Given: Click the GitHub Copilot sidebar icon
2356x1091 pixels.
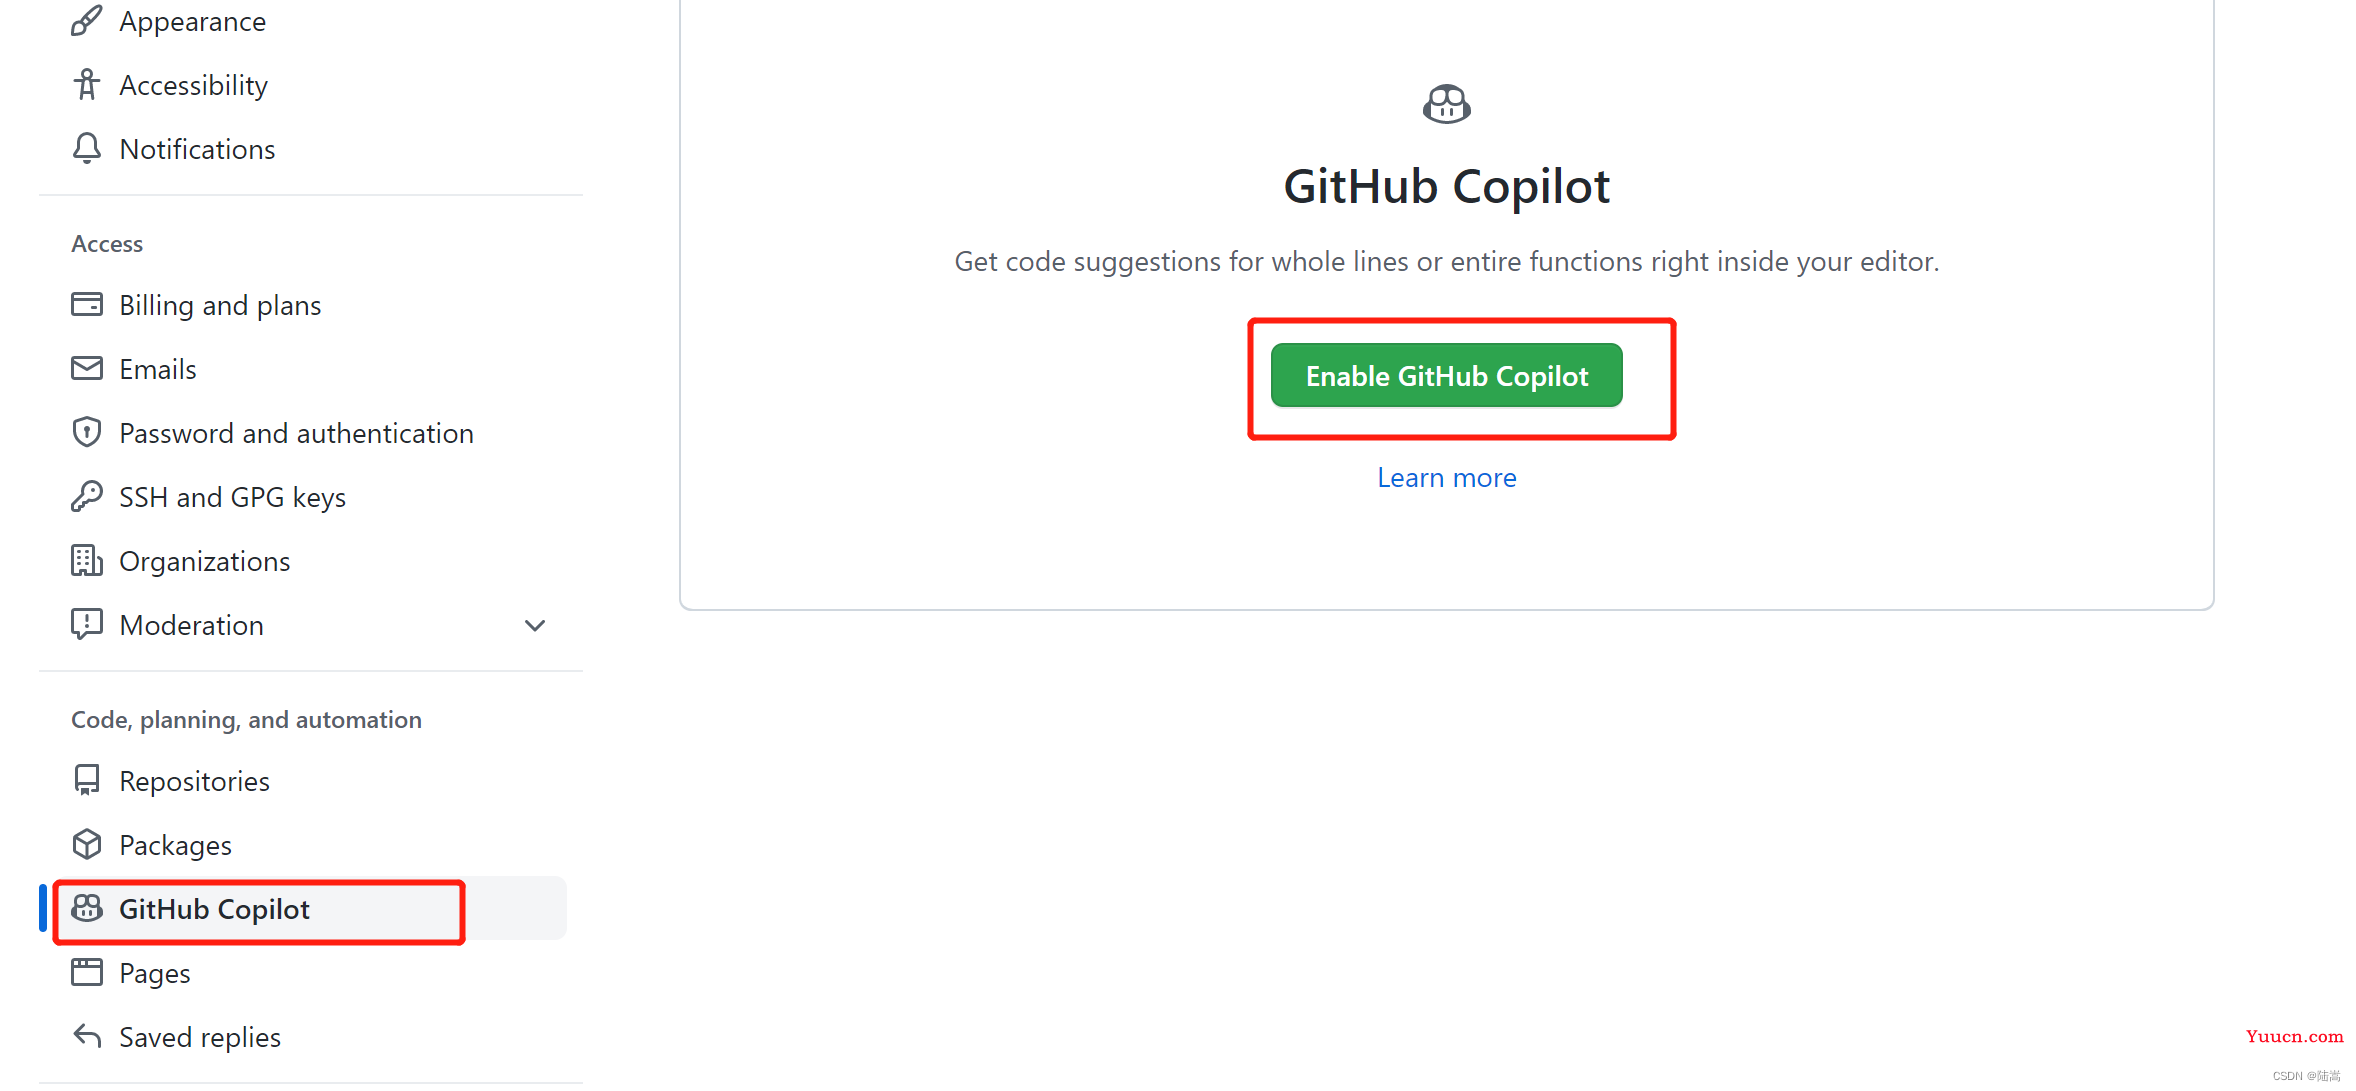Looking at the screenshot, I should coord(87,908).
